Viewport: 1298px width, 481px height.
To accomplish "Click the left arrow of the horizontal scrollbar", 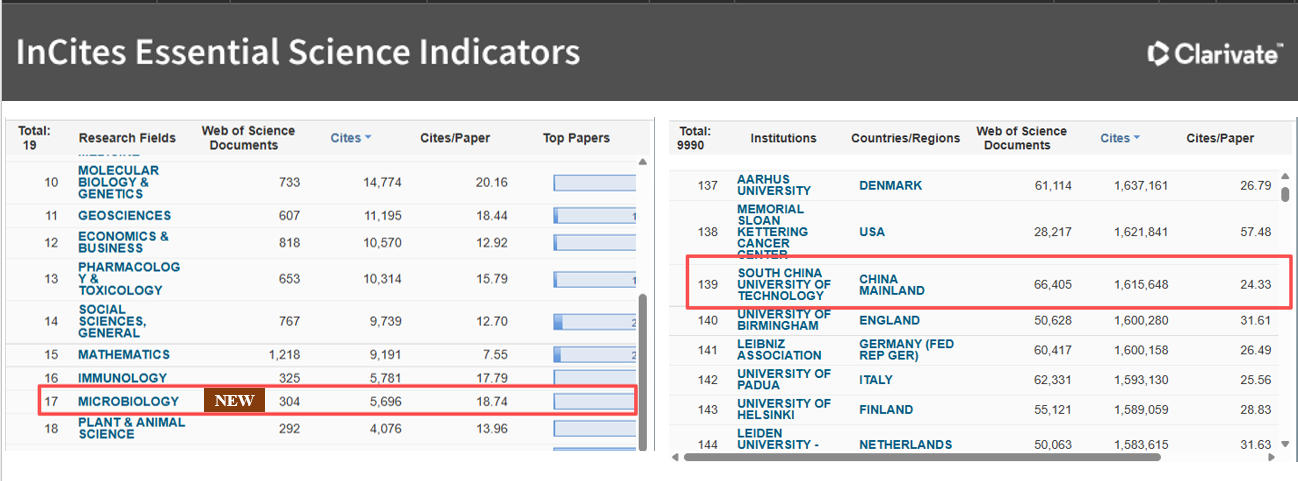I will coord(677,457).
